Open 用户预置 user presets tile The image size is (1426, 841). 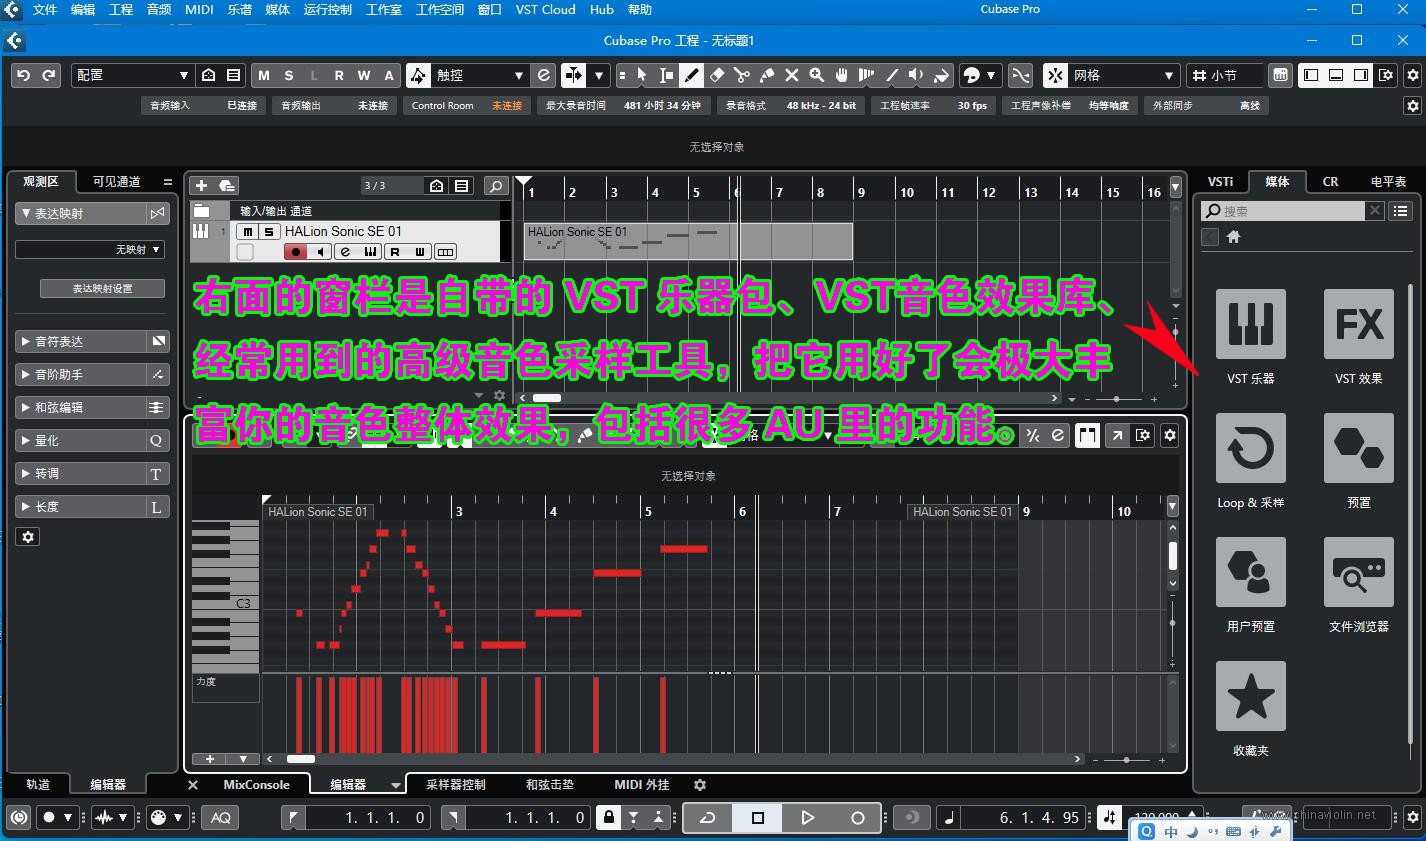tap(1250, 572)
